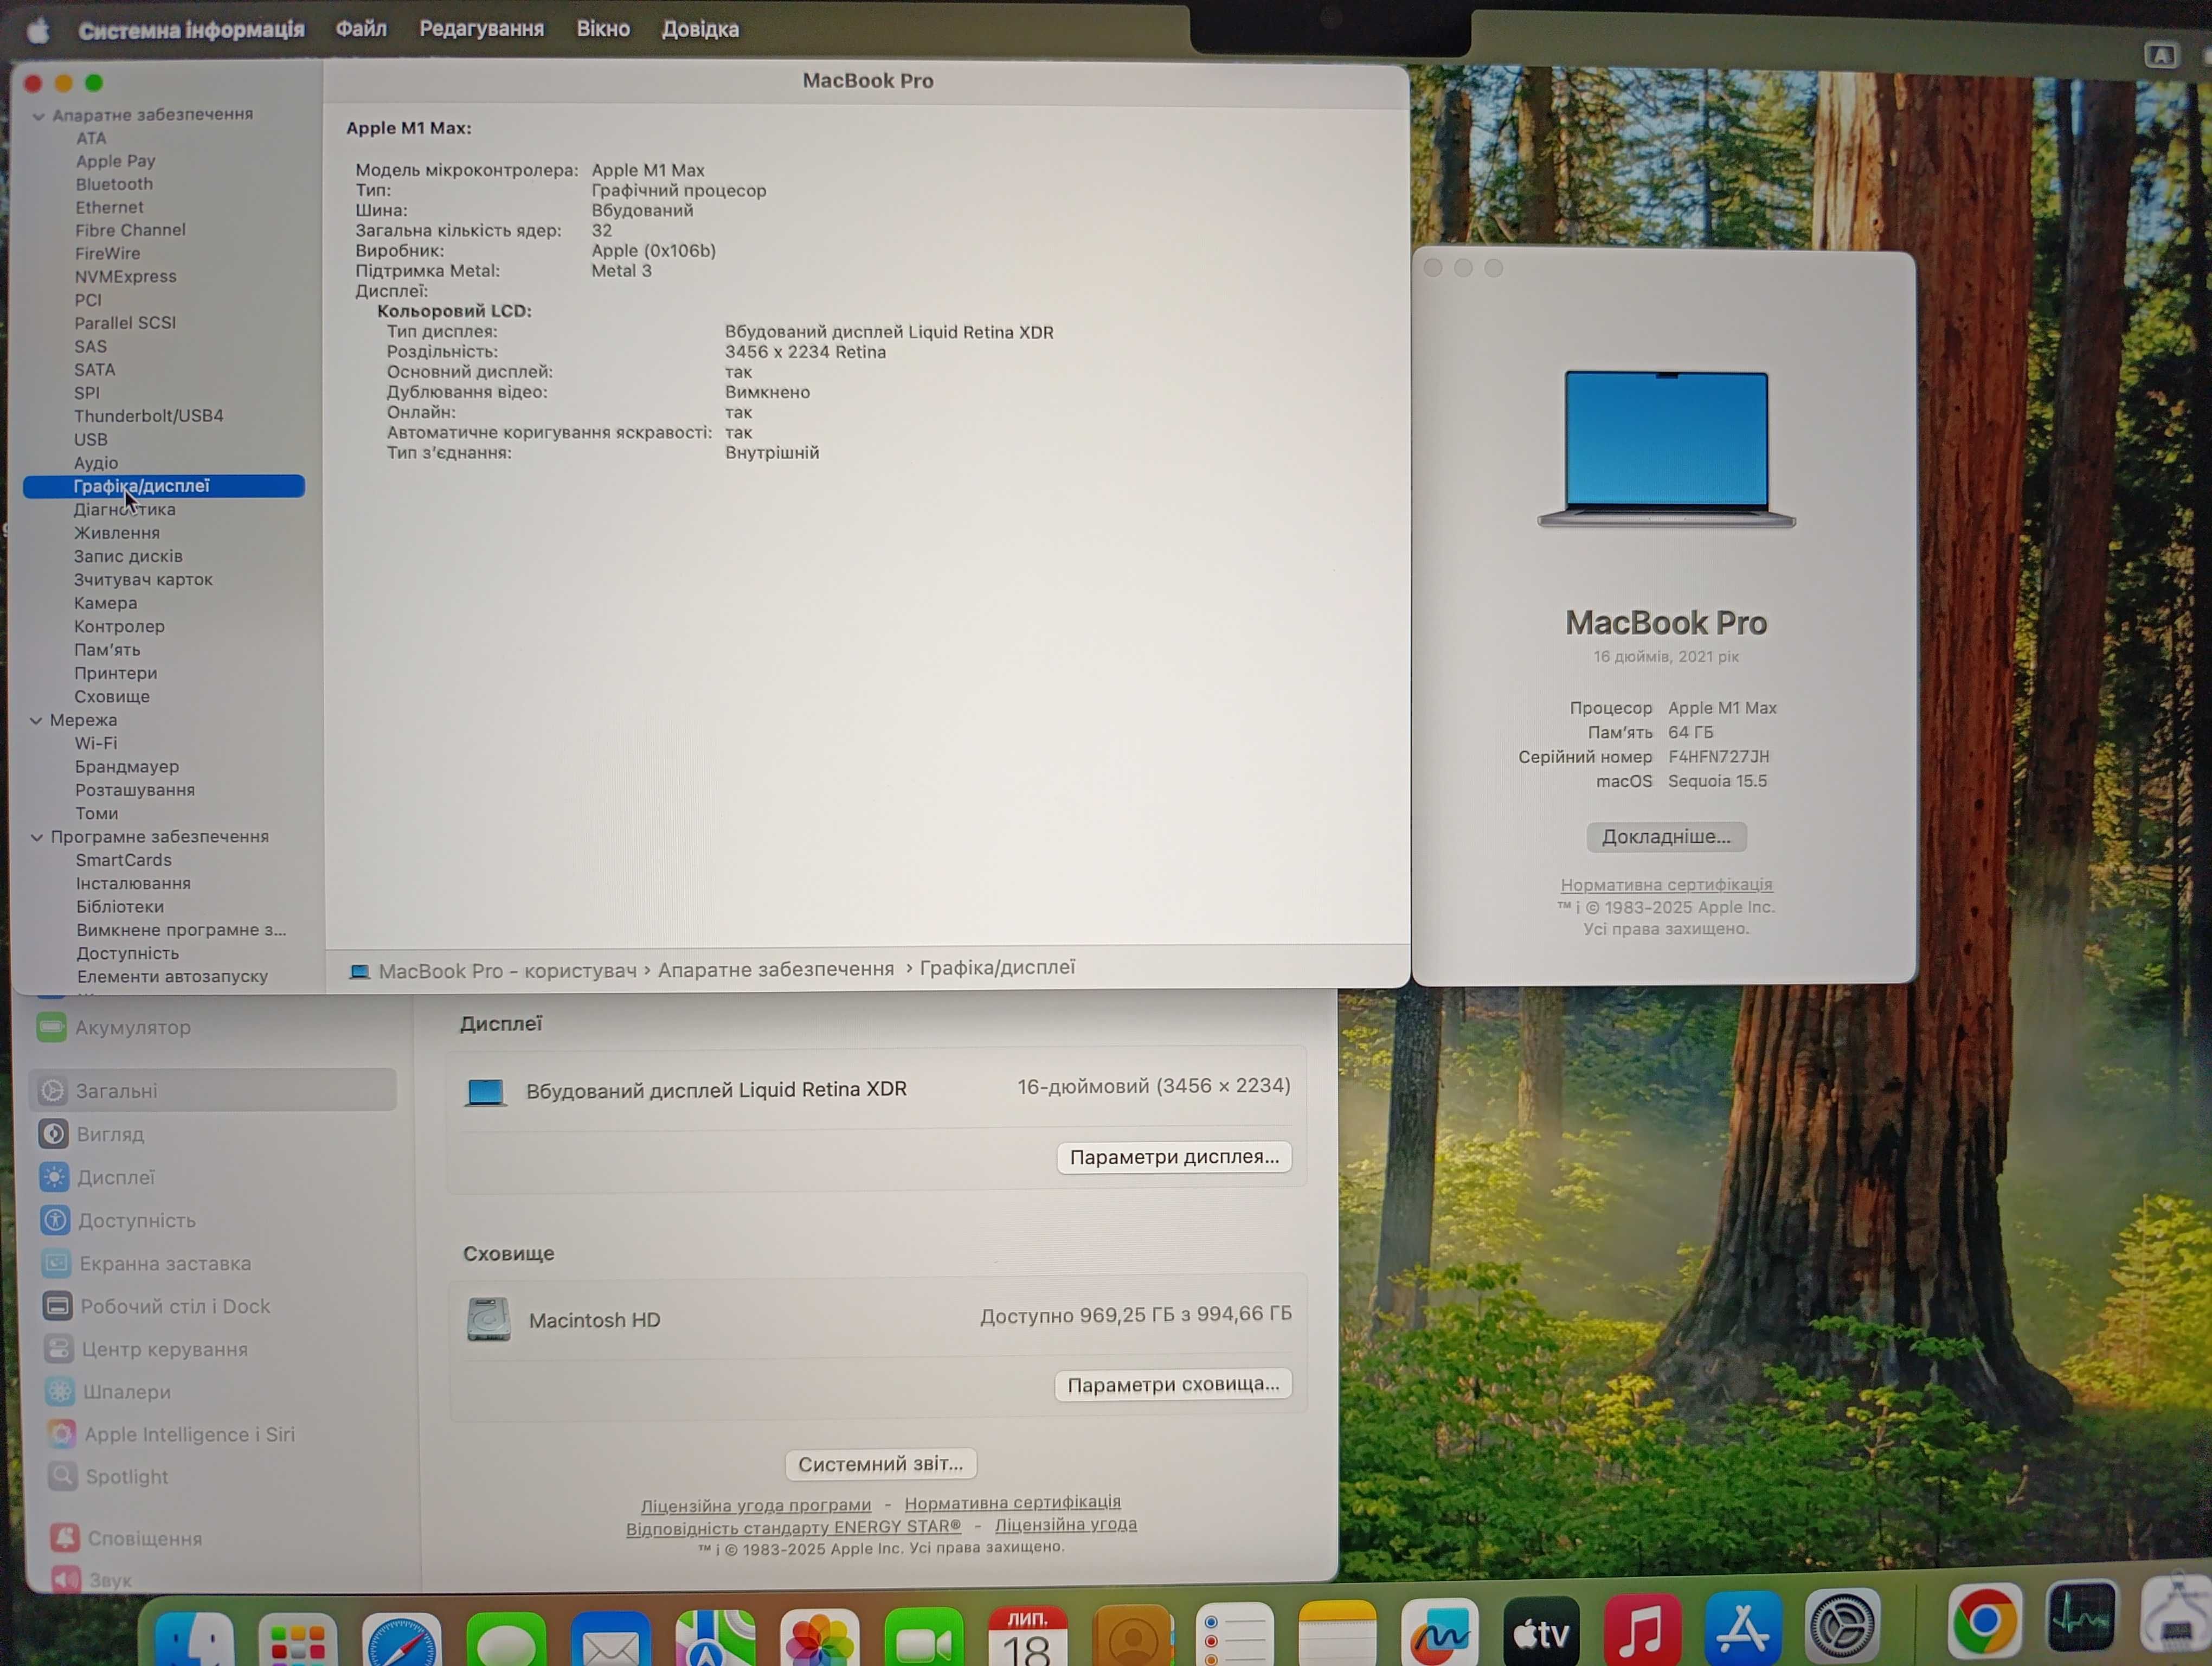Open Reminders from the Dock

point(1235,1635)
